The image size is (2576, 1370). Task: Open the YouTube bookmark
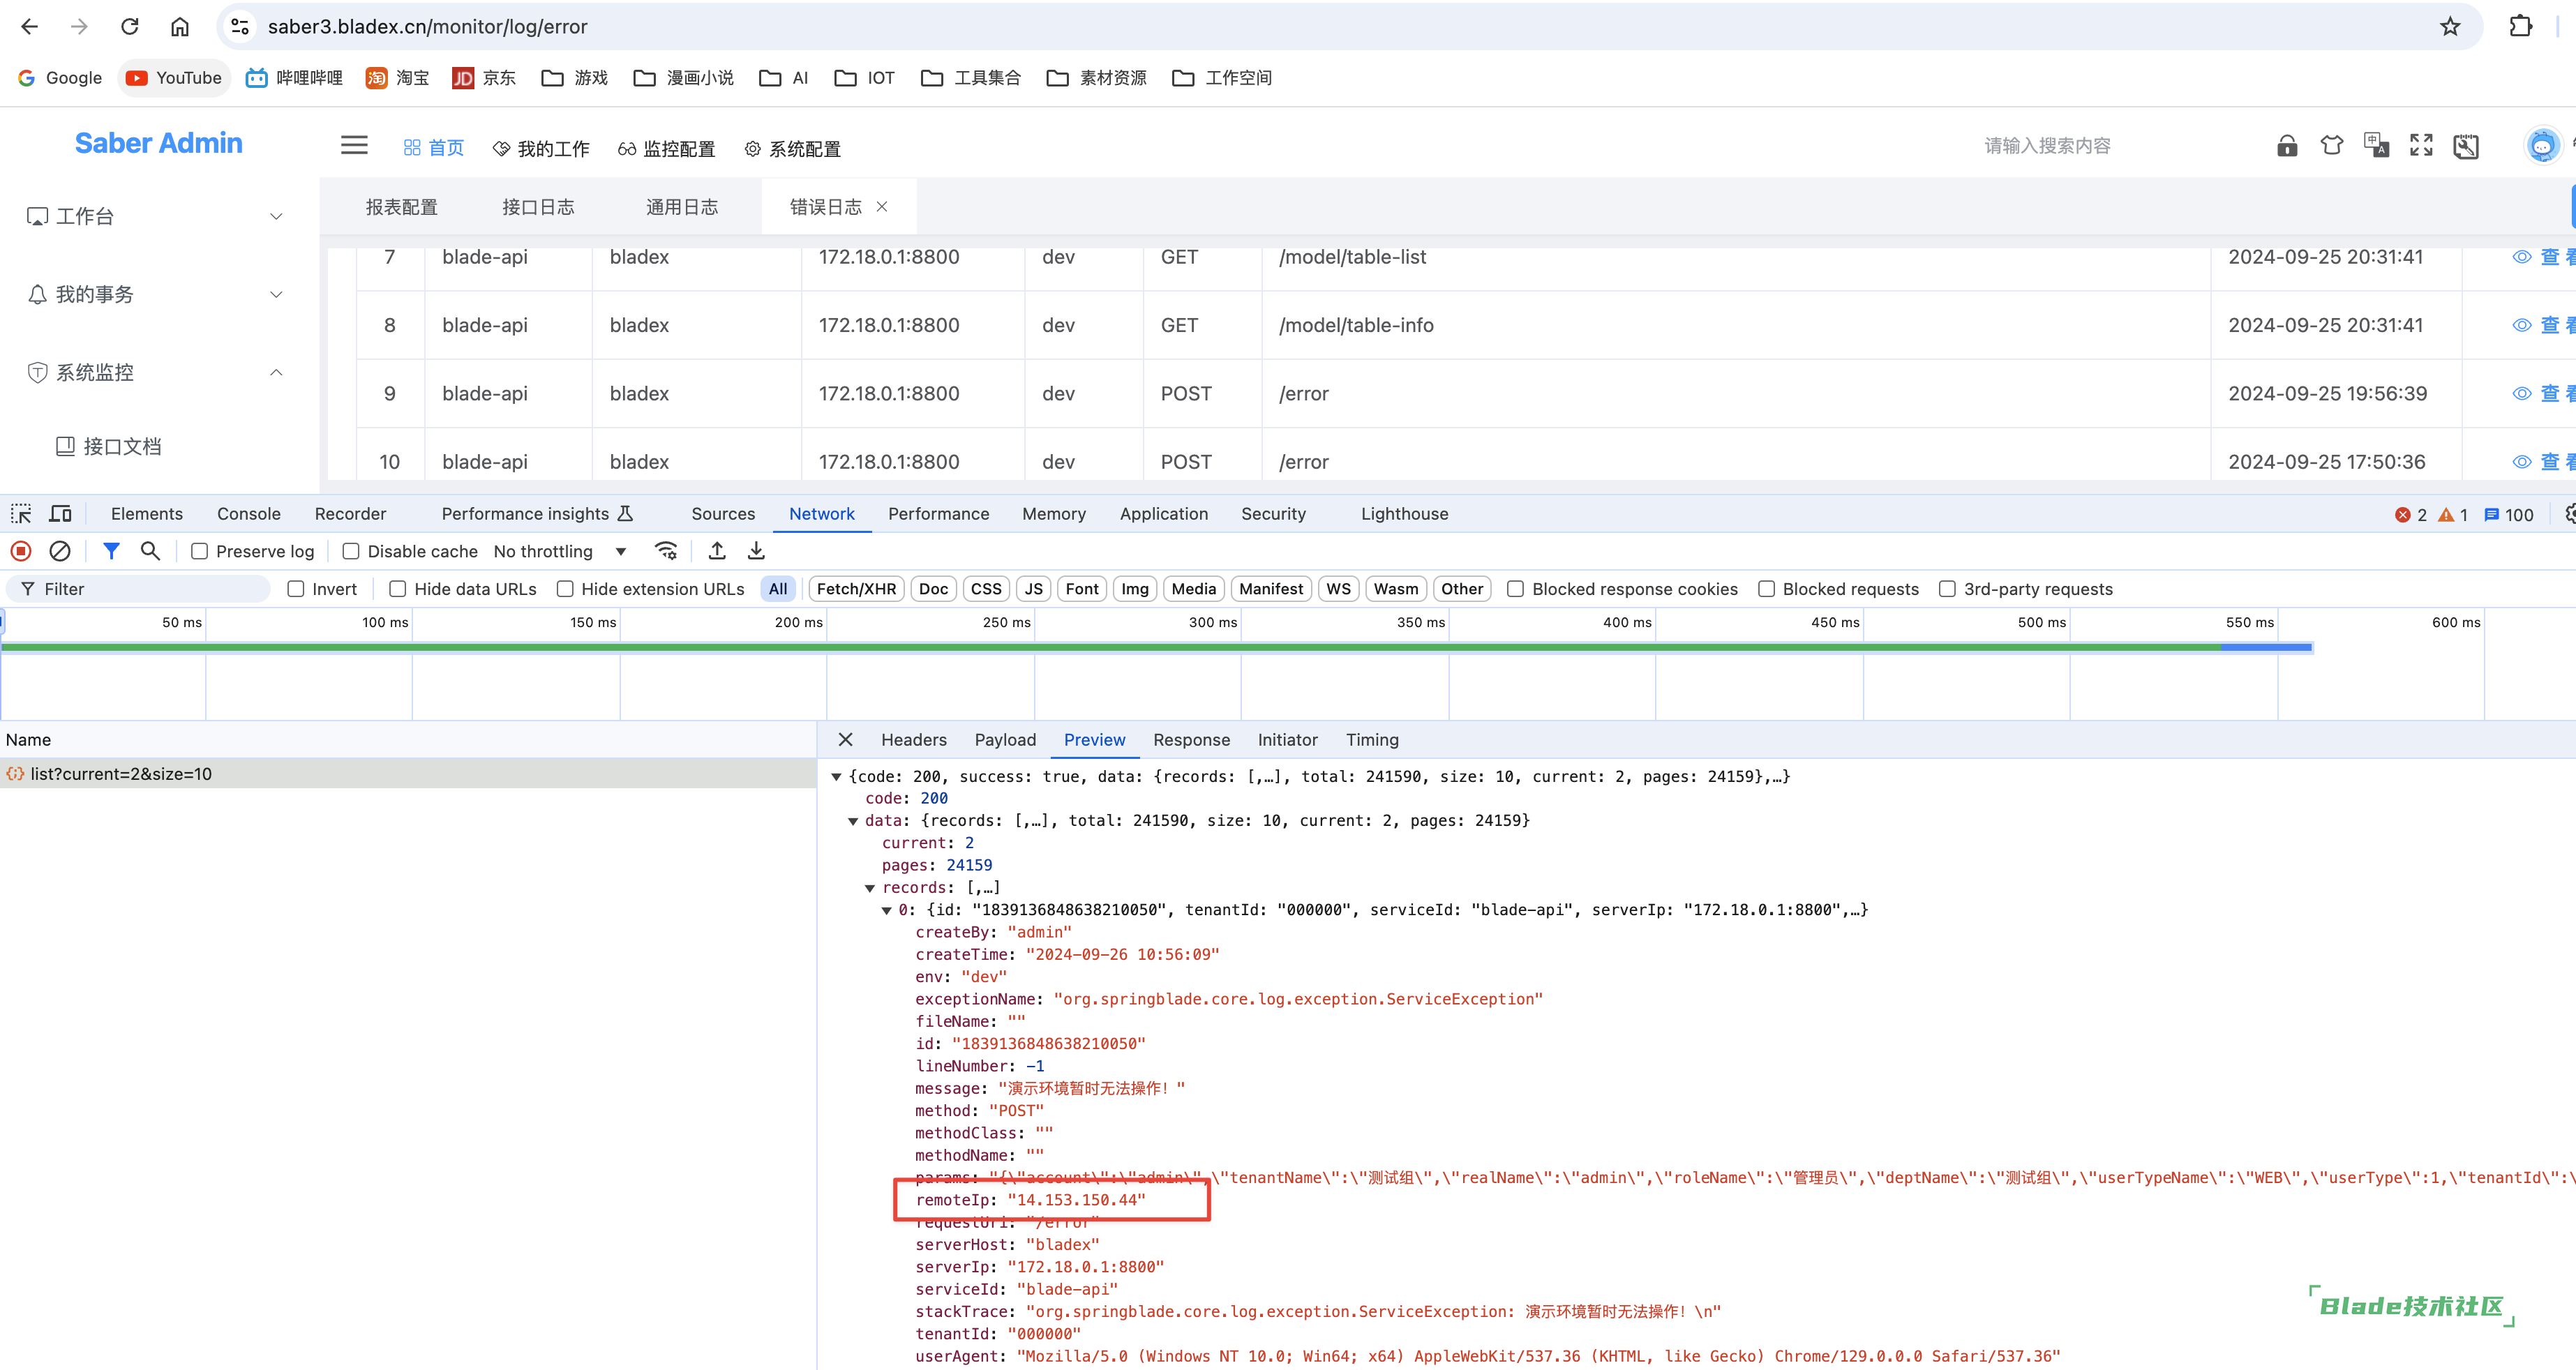pos(174,78)
